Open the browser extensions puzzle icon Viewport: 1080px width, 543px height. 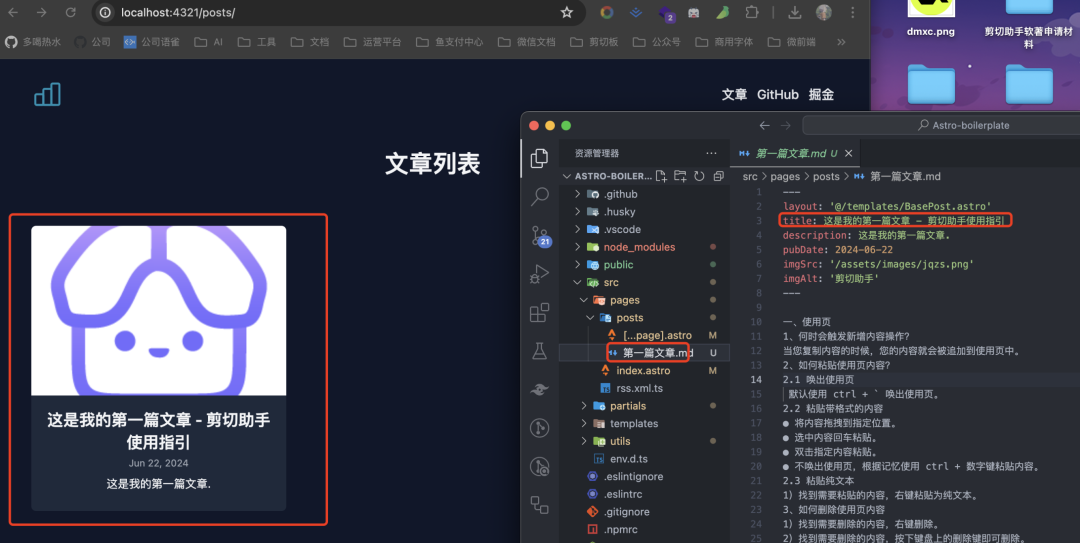tap(751, 13)
